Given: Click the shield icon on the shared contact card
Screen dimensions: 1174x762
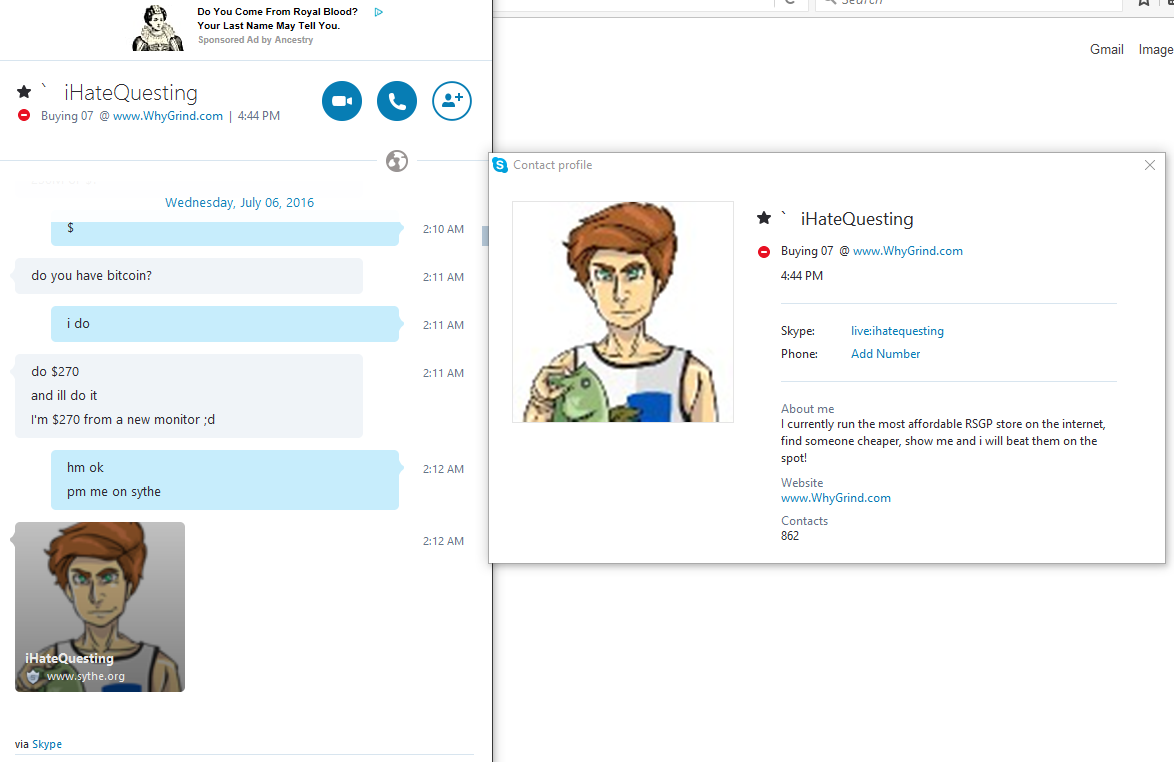Looking at the screenshot, I should [33, 677].
